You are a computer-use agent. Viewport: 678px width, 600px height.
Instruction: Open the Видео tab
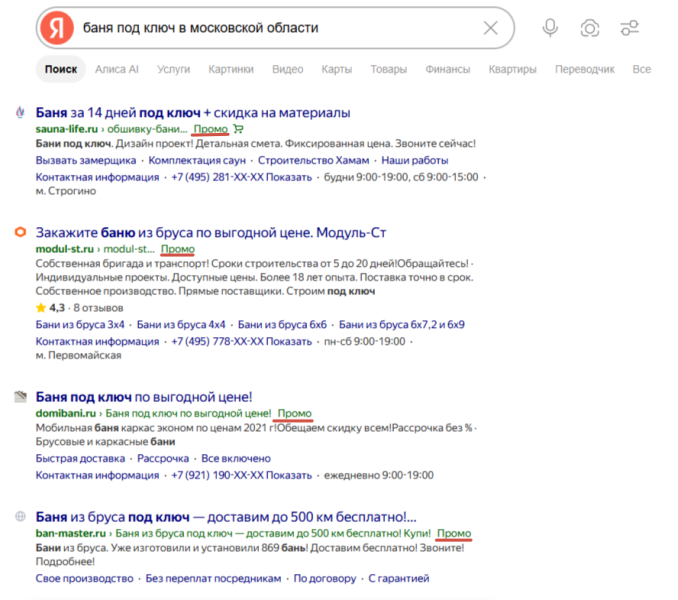(x=288, y=69)
